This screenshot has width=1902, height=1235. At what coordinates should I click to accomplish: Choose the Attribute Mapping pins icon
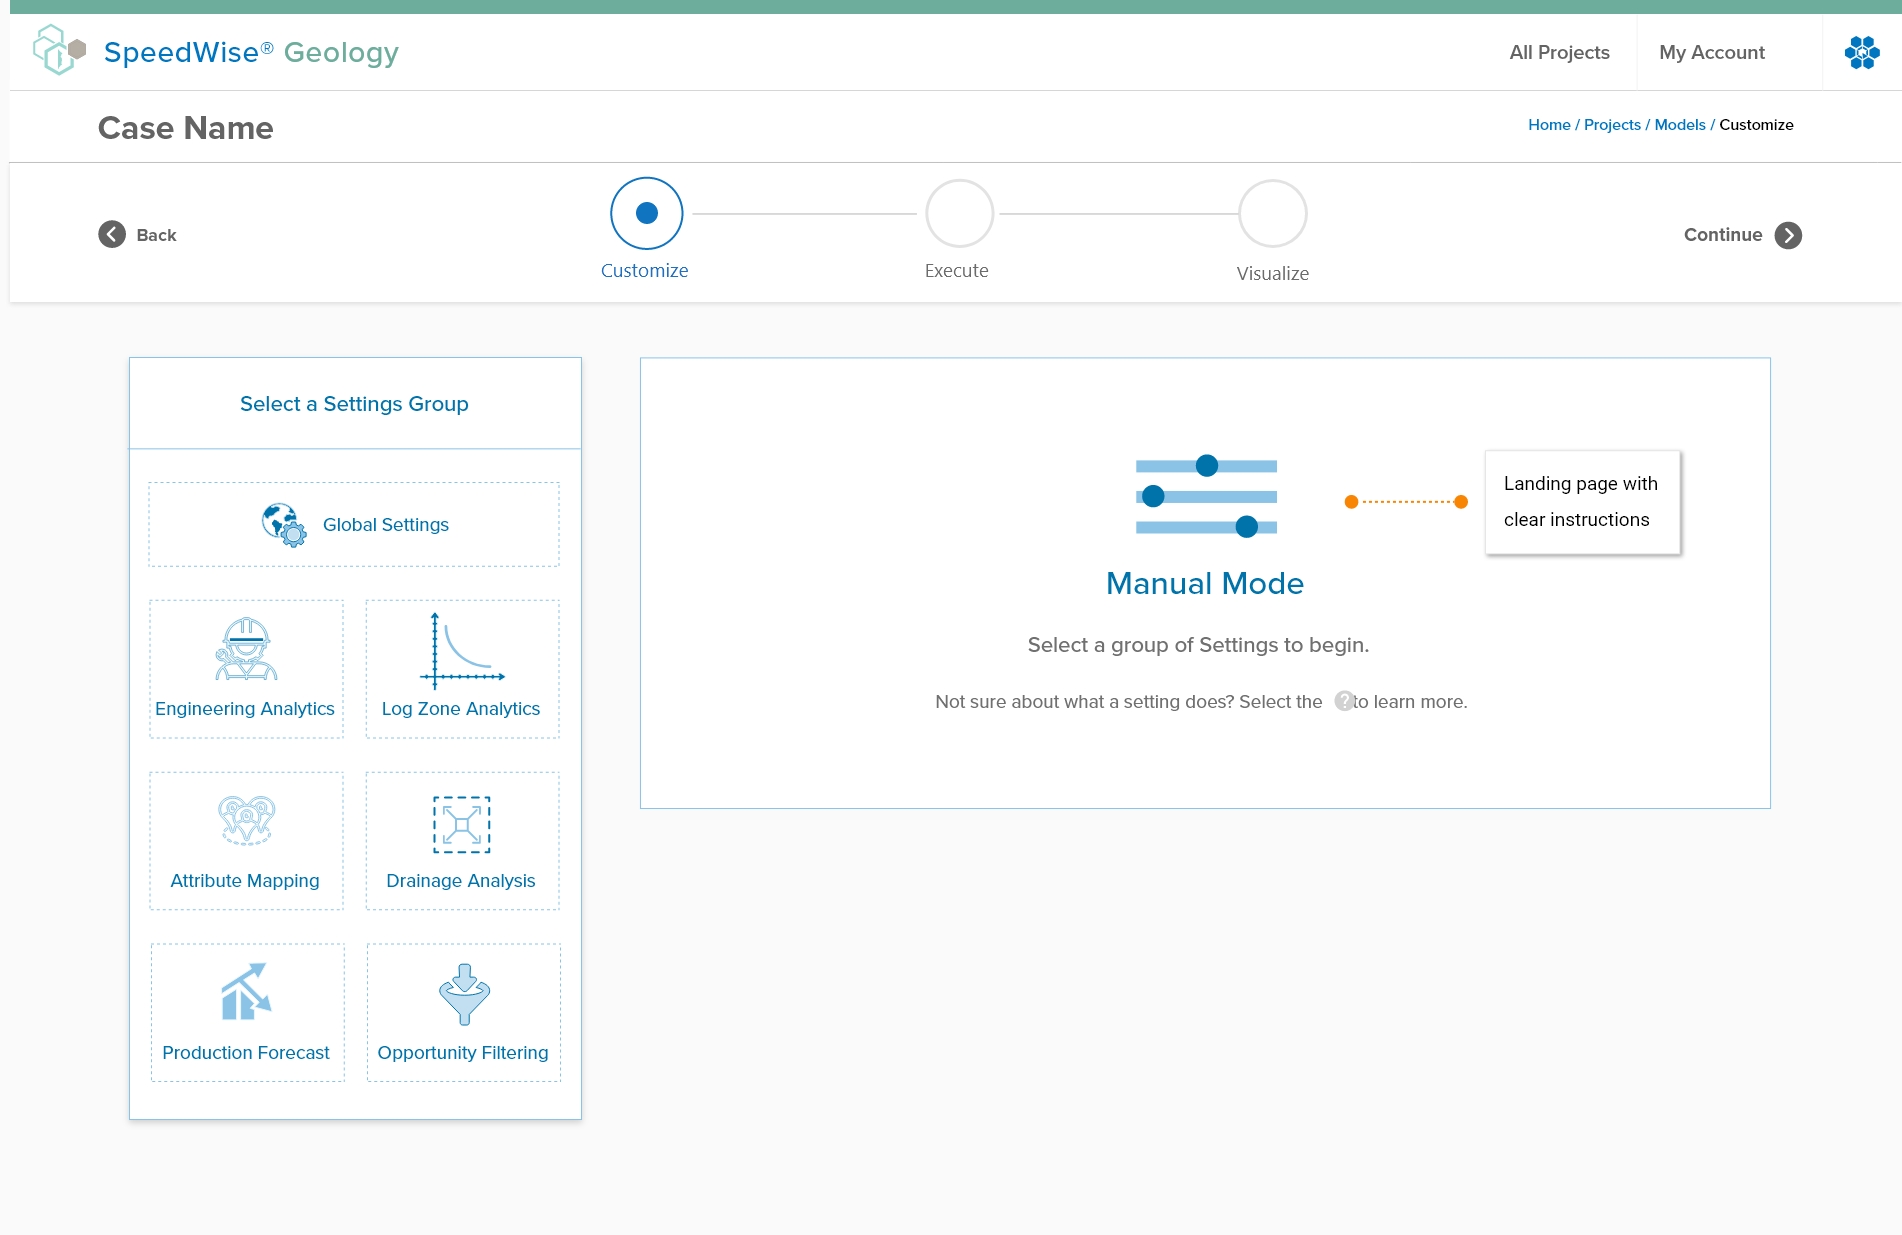tap(246, 821)
